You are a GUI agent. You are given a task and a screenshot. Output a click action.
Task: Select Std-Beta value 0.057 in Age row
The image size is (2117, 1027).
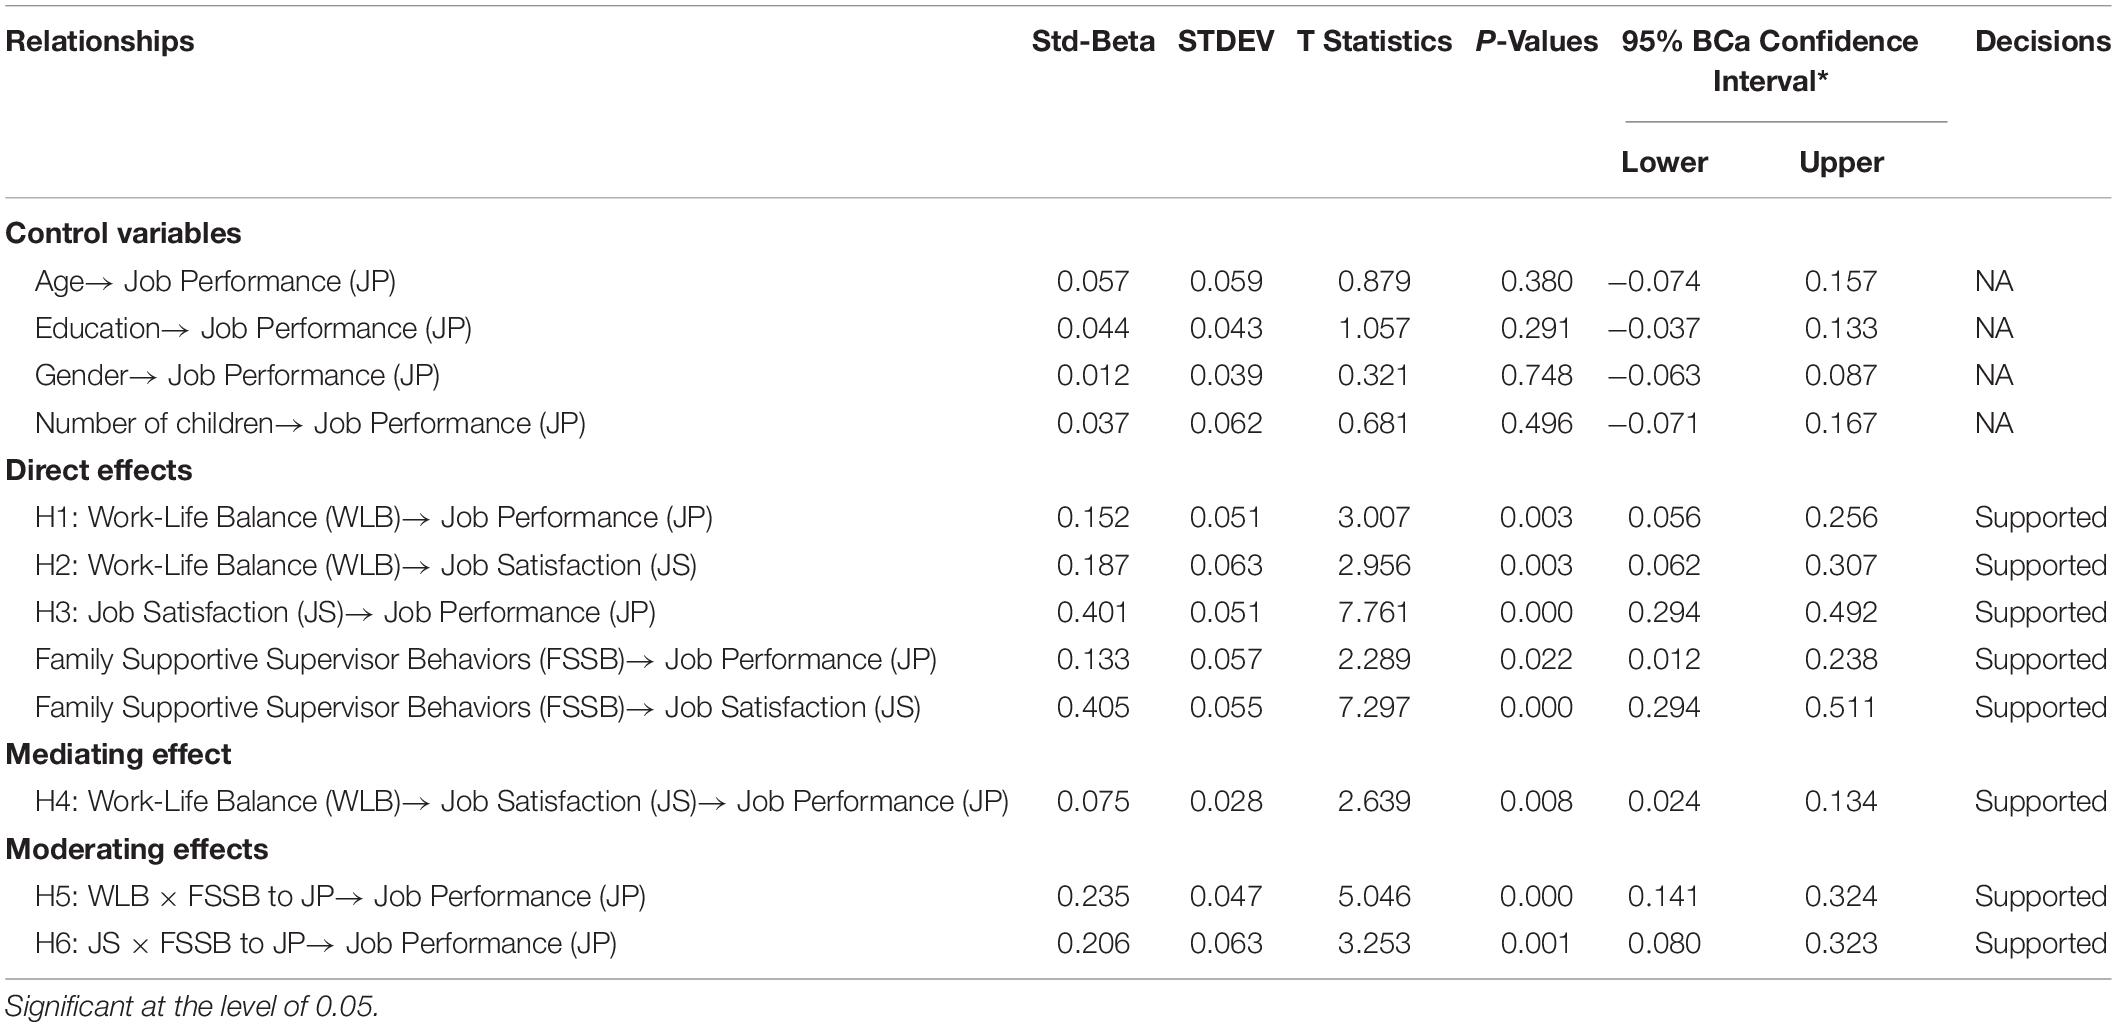pos(1093,282)
